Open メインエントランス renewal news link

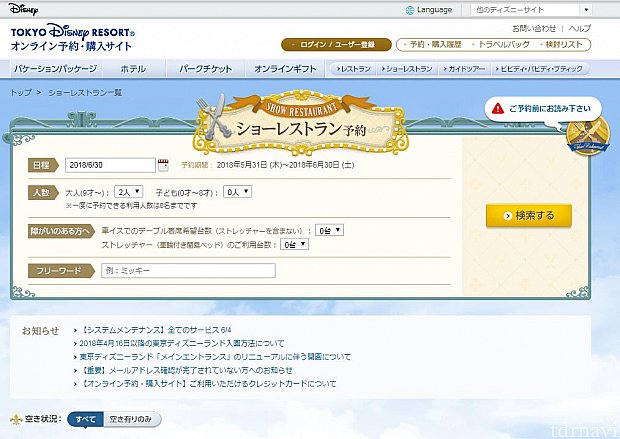(x=215, y=357)
